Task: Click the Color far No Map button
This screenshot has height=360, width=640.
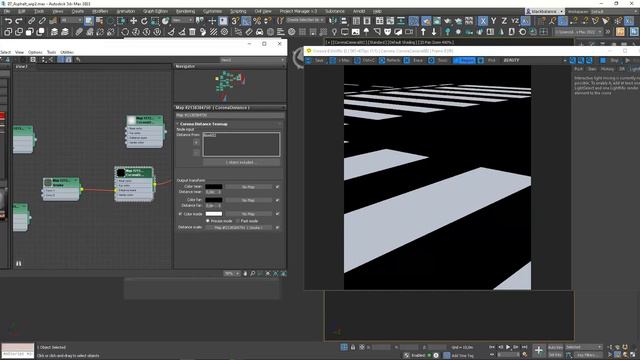Action: [248, 200]
